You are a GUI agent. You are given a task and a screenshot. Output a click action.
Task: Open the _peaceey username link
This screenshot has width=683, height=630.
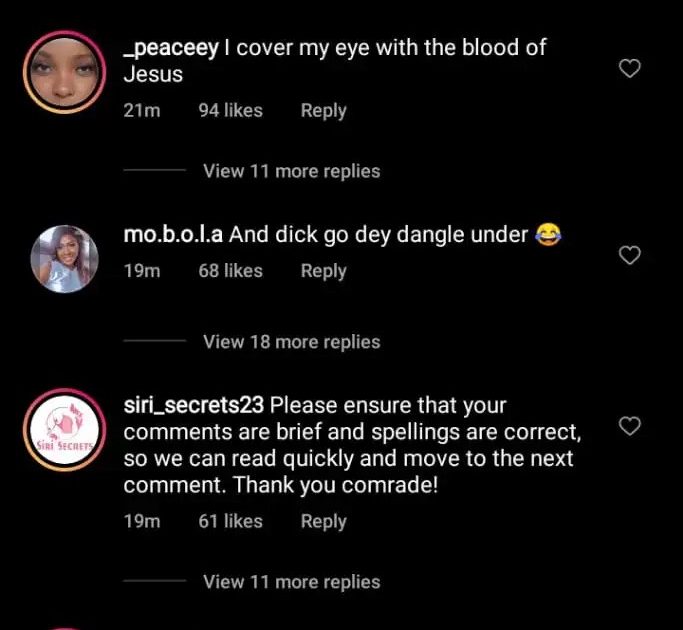(170, 47)
